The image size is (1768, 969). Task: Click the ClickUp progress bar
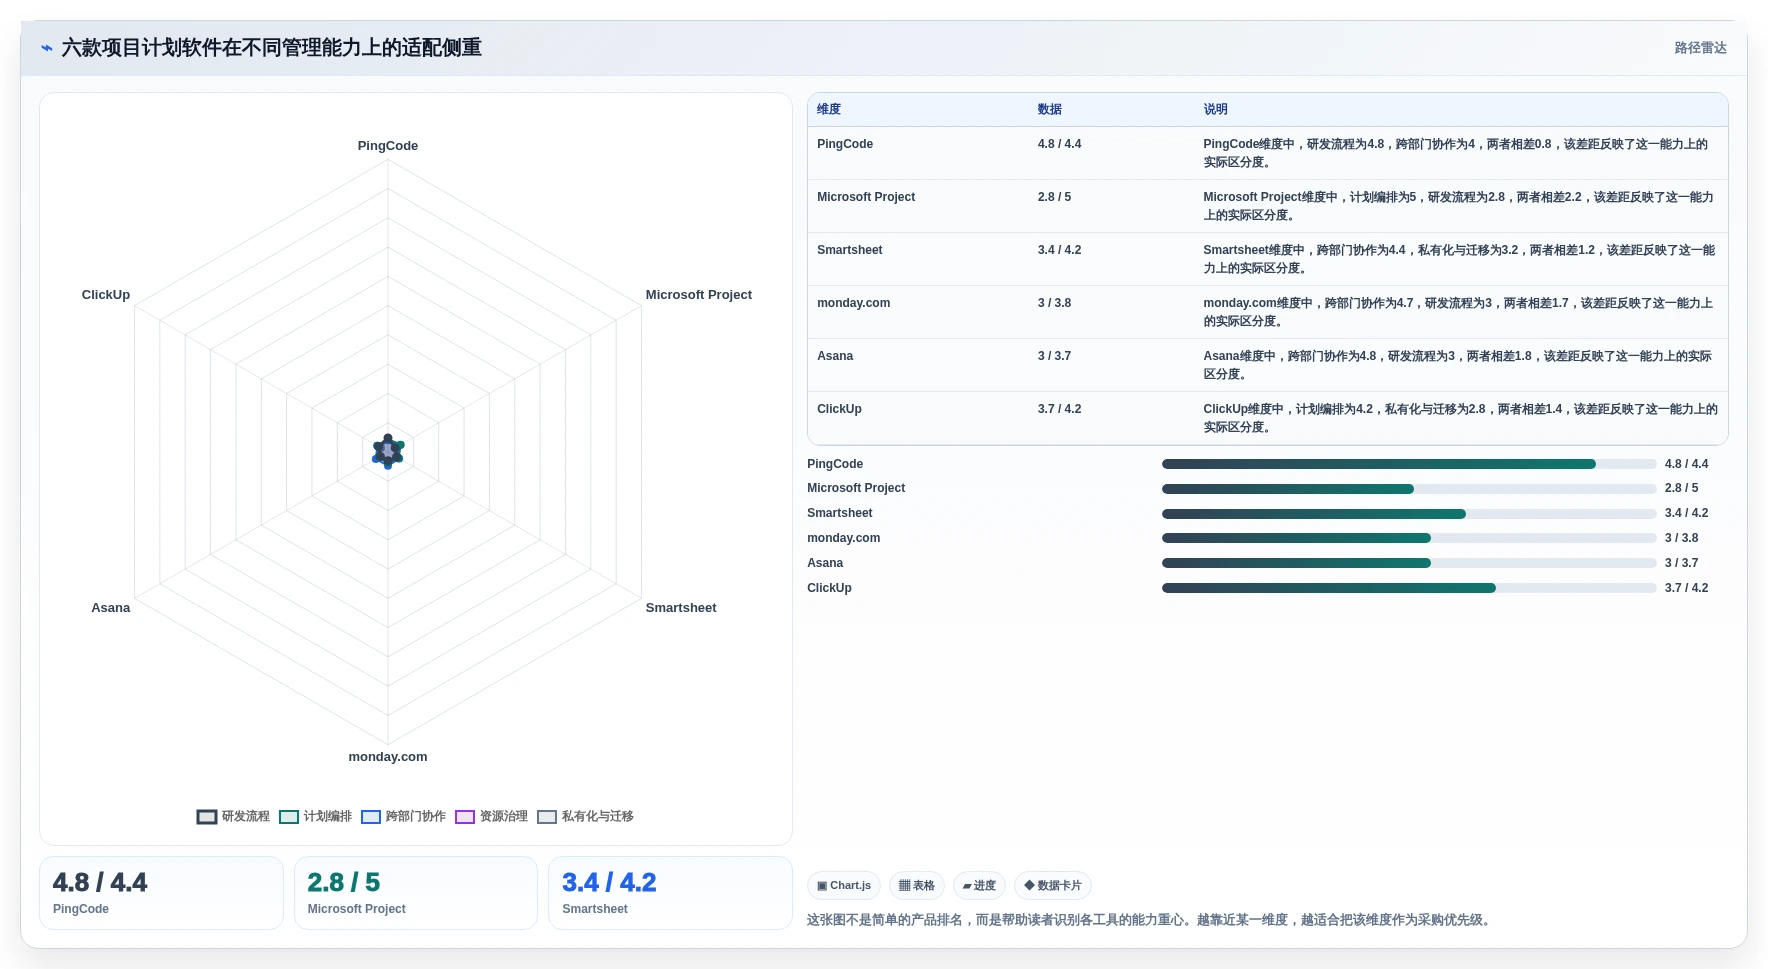(1409, 588)
